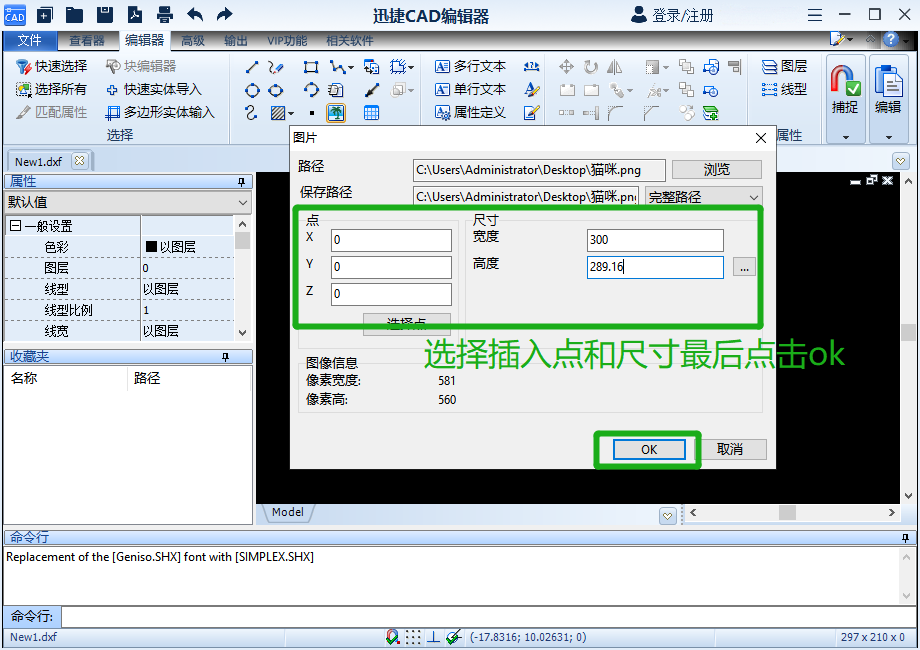Insert a table with grid icon
Screen dimensions: 920x650
371,113
